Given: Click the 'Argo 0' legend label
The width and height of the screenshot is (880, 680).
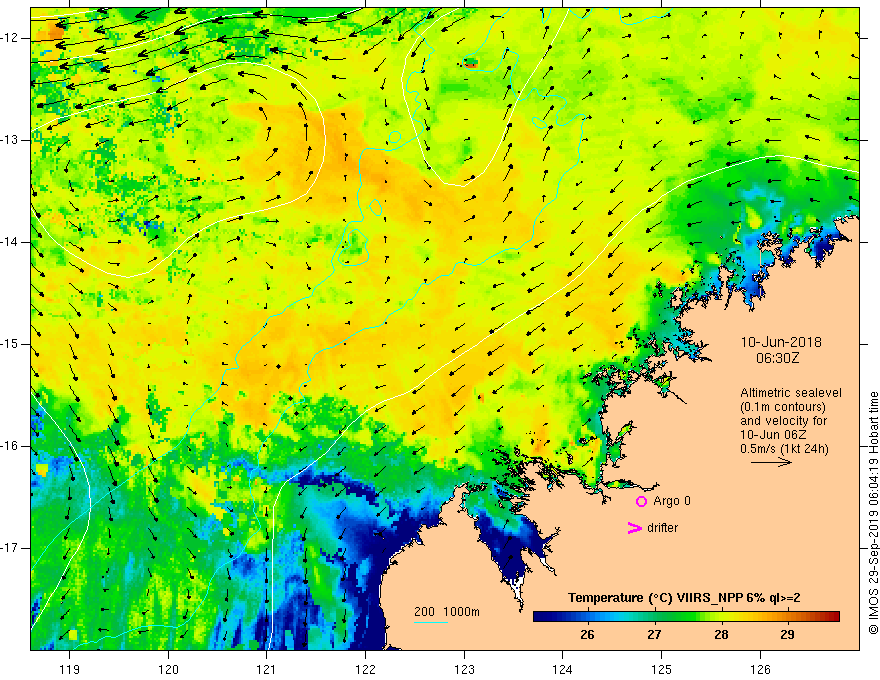Looking at the screenshot, I should (672, 501).
